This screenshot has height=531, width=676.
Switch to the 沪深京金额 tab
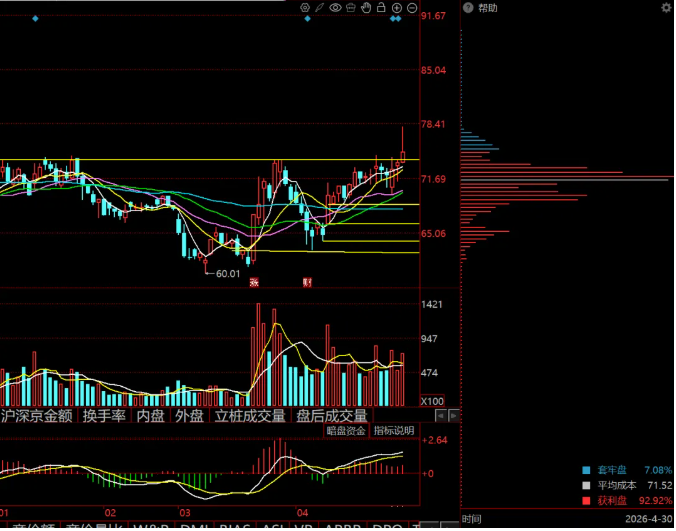pyautogui.click(x=37, y=416)
